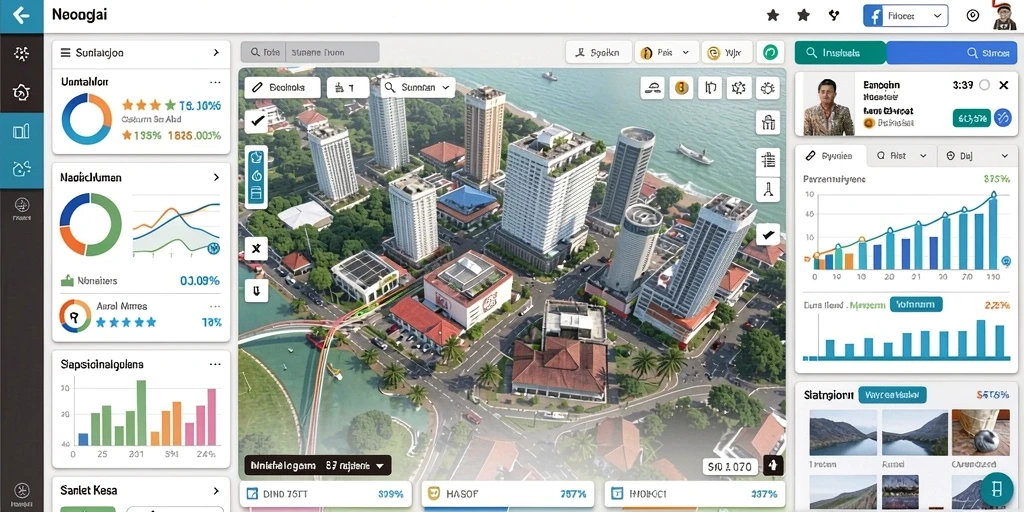Screen dimensions: 1024x512
Task: Select the highlighted columns chart icon in the sidebar
Action: (x=22, y=131)
